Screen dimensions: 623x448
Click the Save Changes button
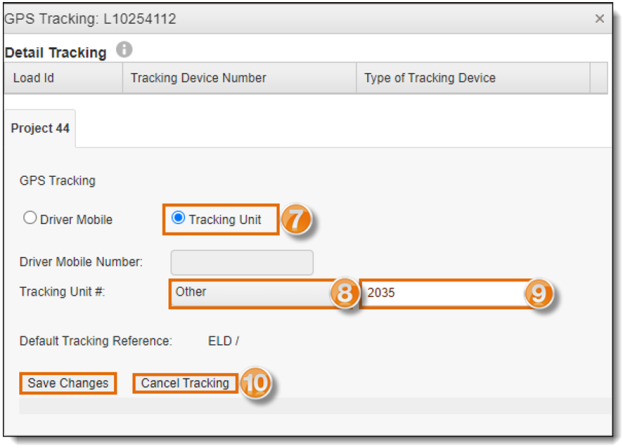[68, 383]
